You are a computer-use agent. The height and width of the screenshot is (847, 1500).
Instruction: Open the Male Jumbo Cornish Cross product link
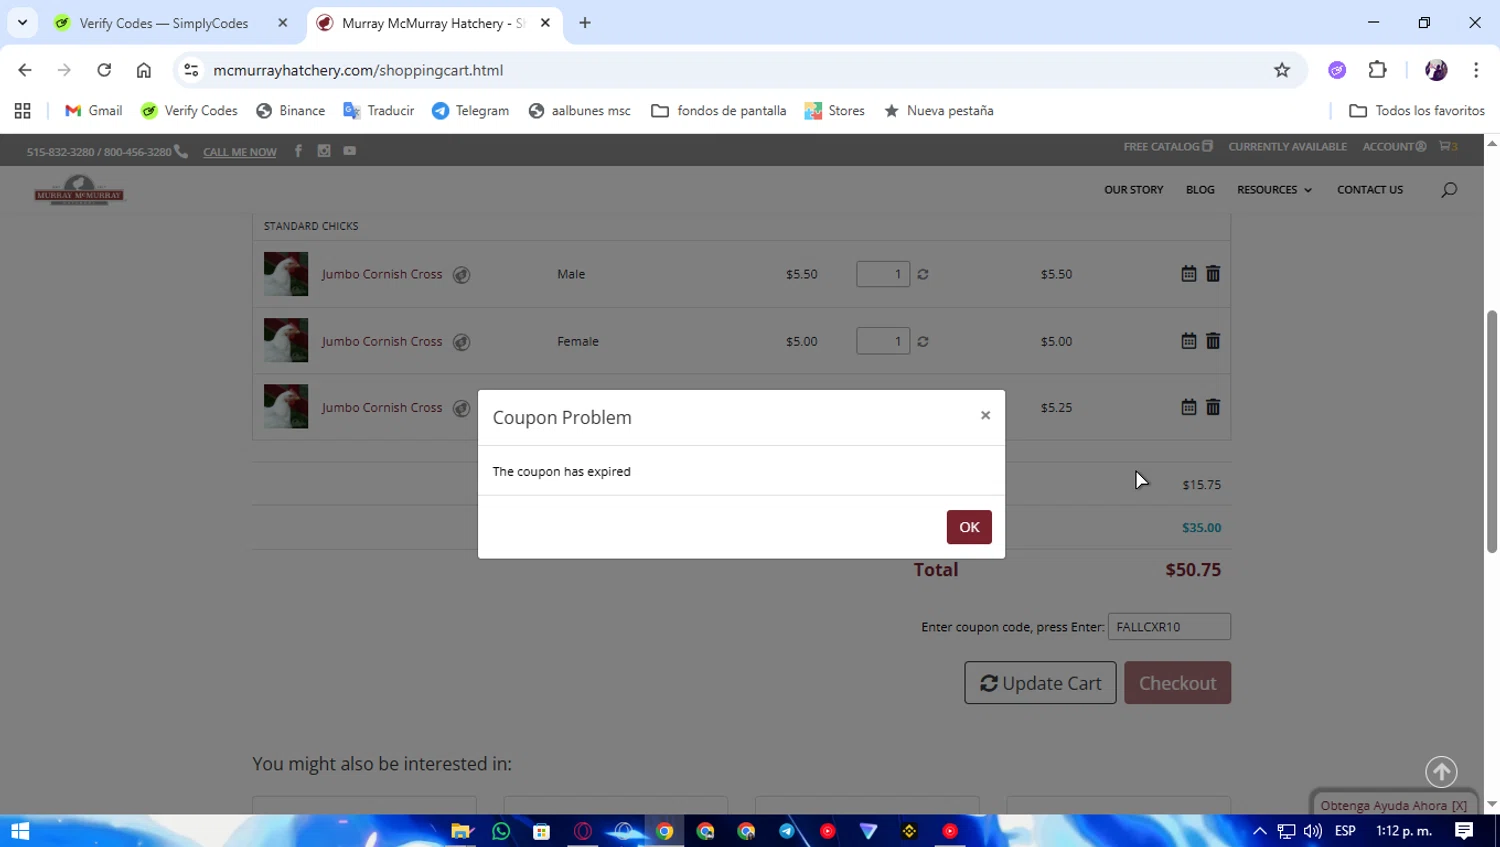(382, 274)
